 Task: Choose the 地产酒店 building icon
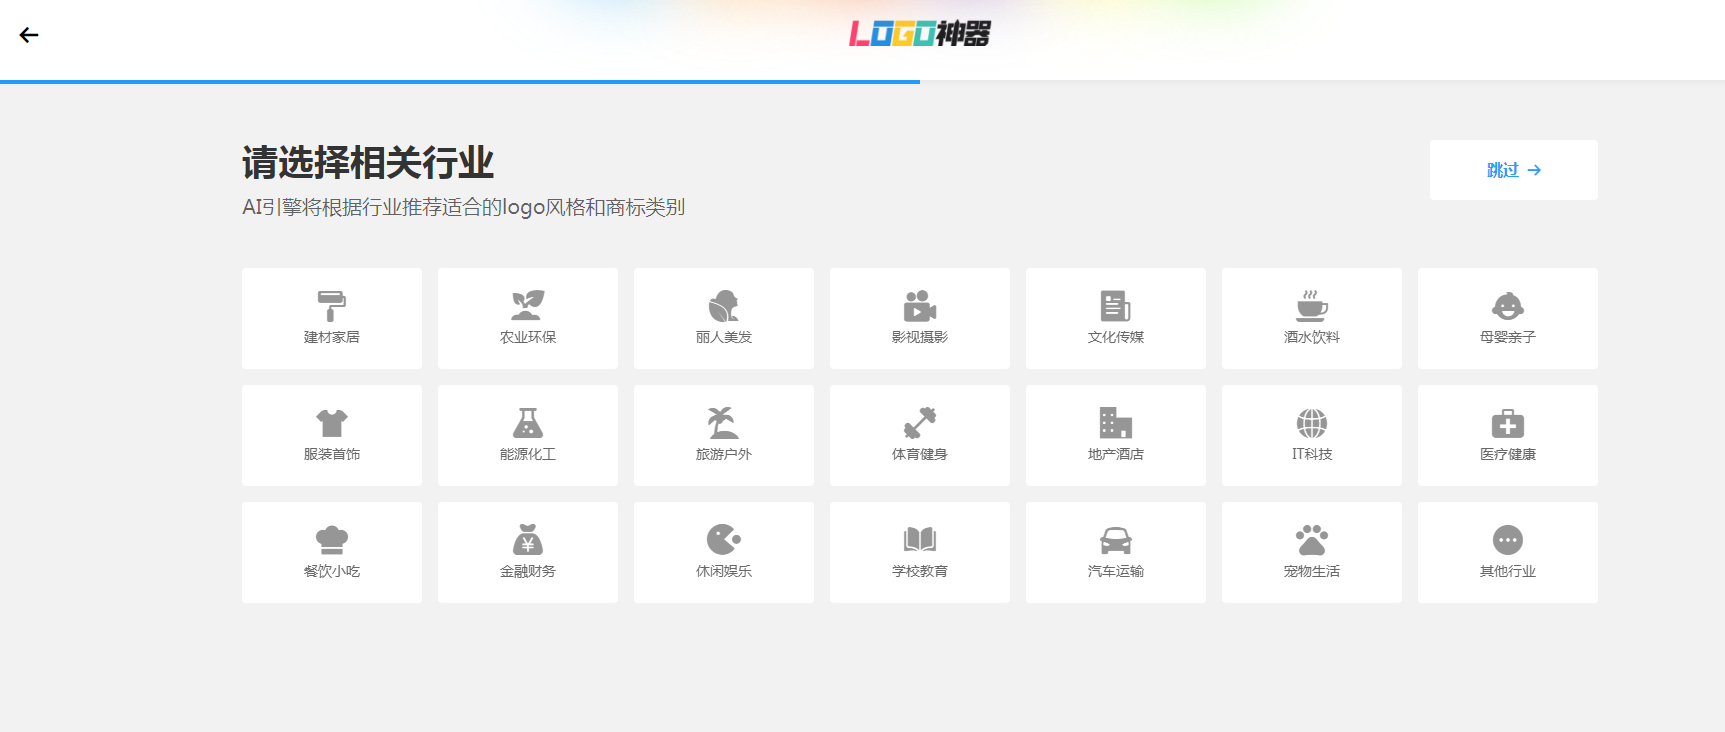click(1115, 423)
